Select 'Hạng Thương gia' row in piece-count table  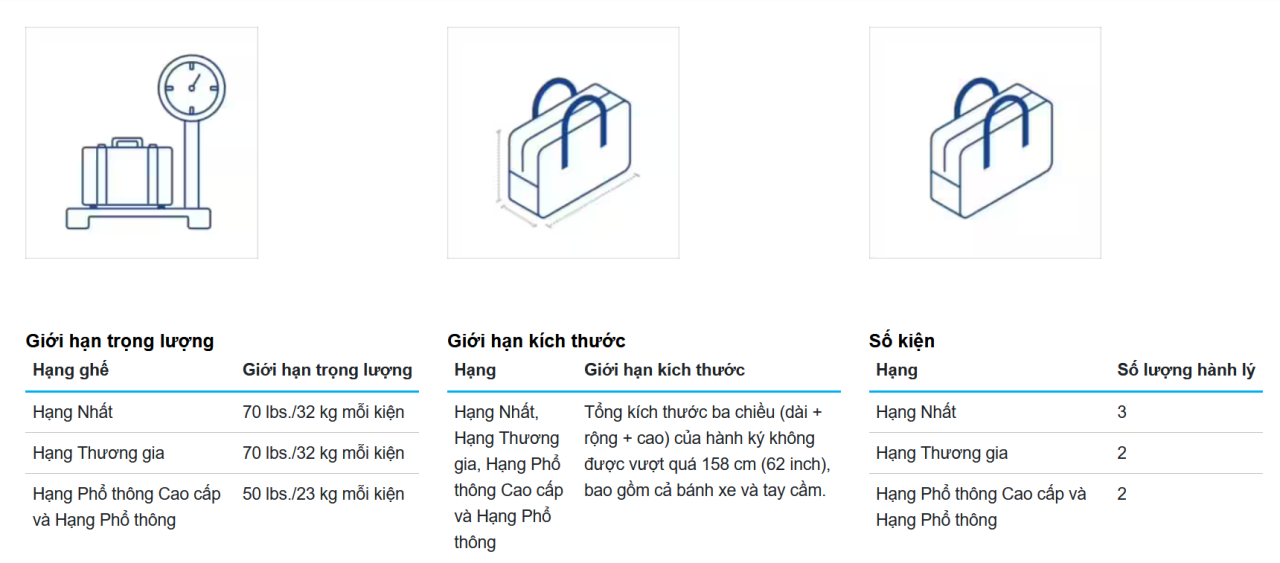1066,453
